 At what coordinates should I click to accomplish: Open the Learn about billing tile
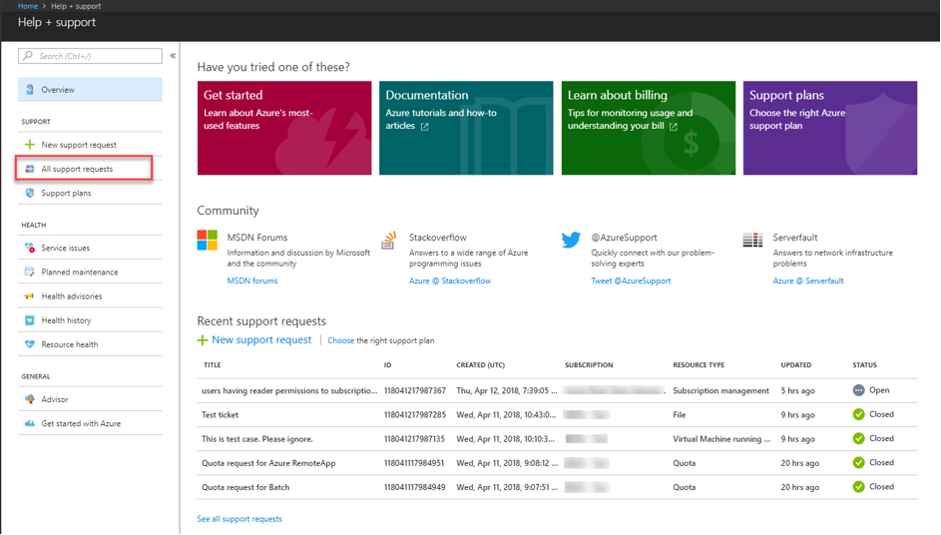[648, 128]
